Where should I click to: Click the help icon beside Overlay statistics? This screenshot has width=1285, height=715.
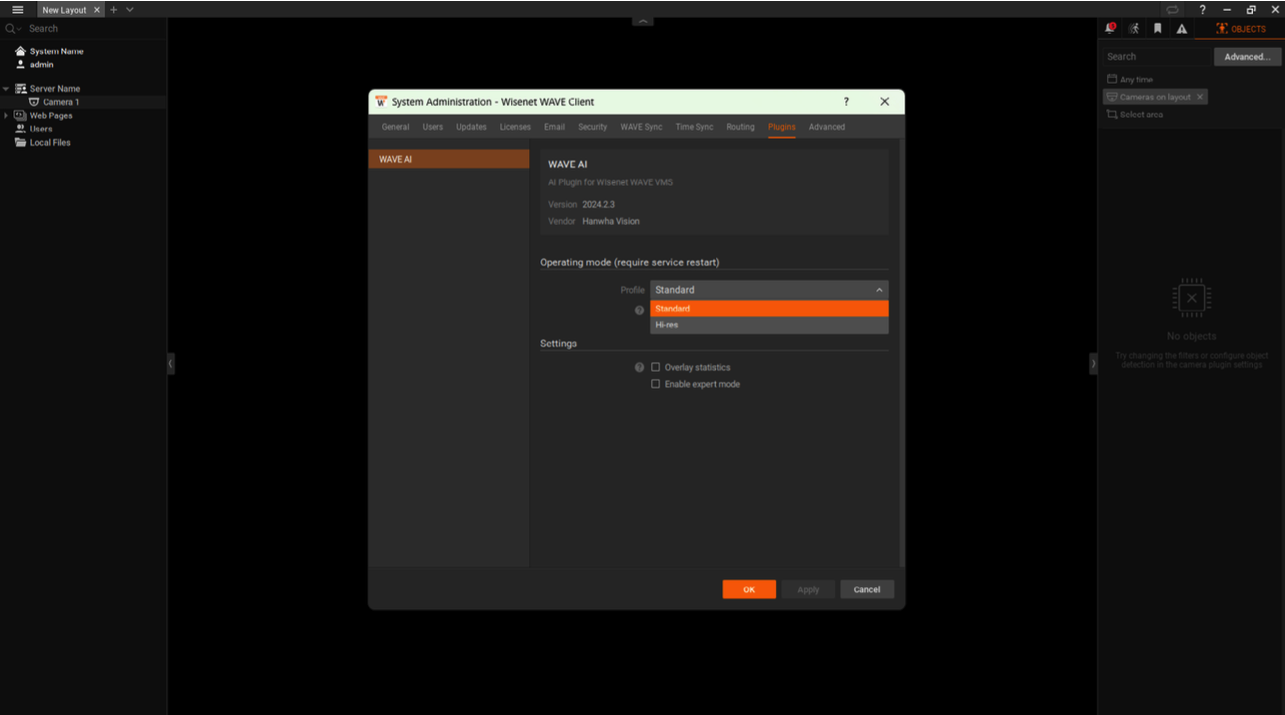[640, 367]
